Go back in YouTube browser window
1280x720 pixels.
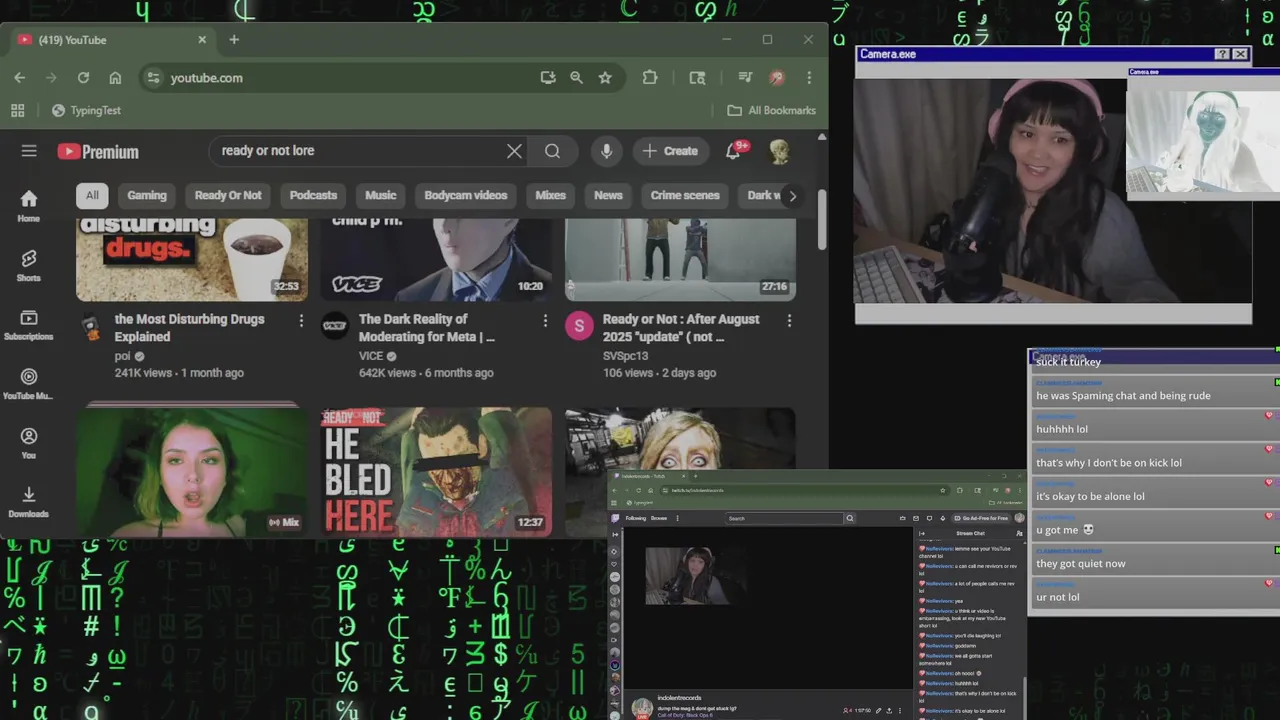[20, 77]
